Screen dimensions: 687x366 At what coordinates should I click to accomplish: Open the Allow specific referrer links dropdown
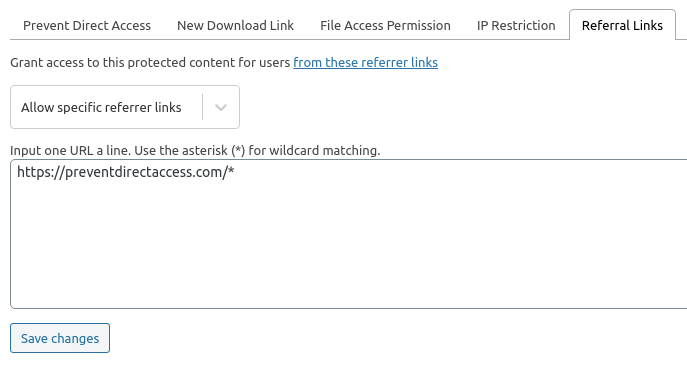point(125,107)
